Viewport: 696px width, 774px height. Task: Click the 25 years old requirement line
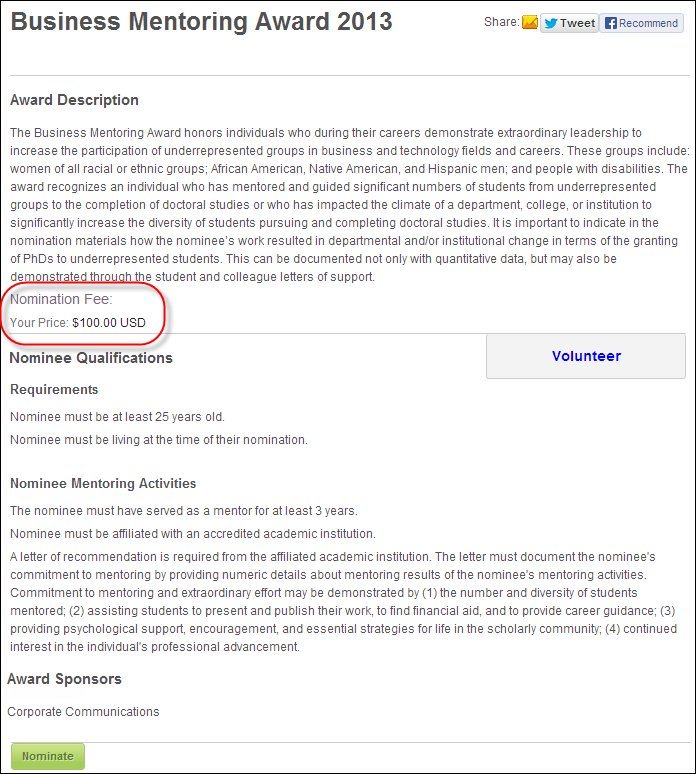[x=117, y=417]
